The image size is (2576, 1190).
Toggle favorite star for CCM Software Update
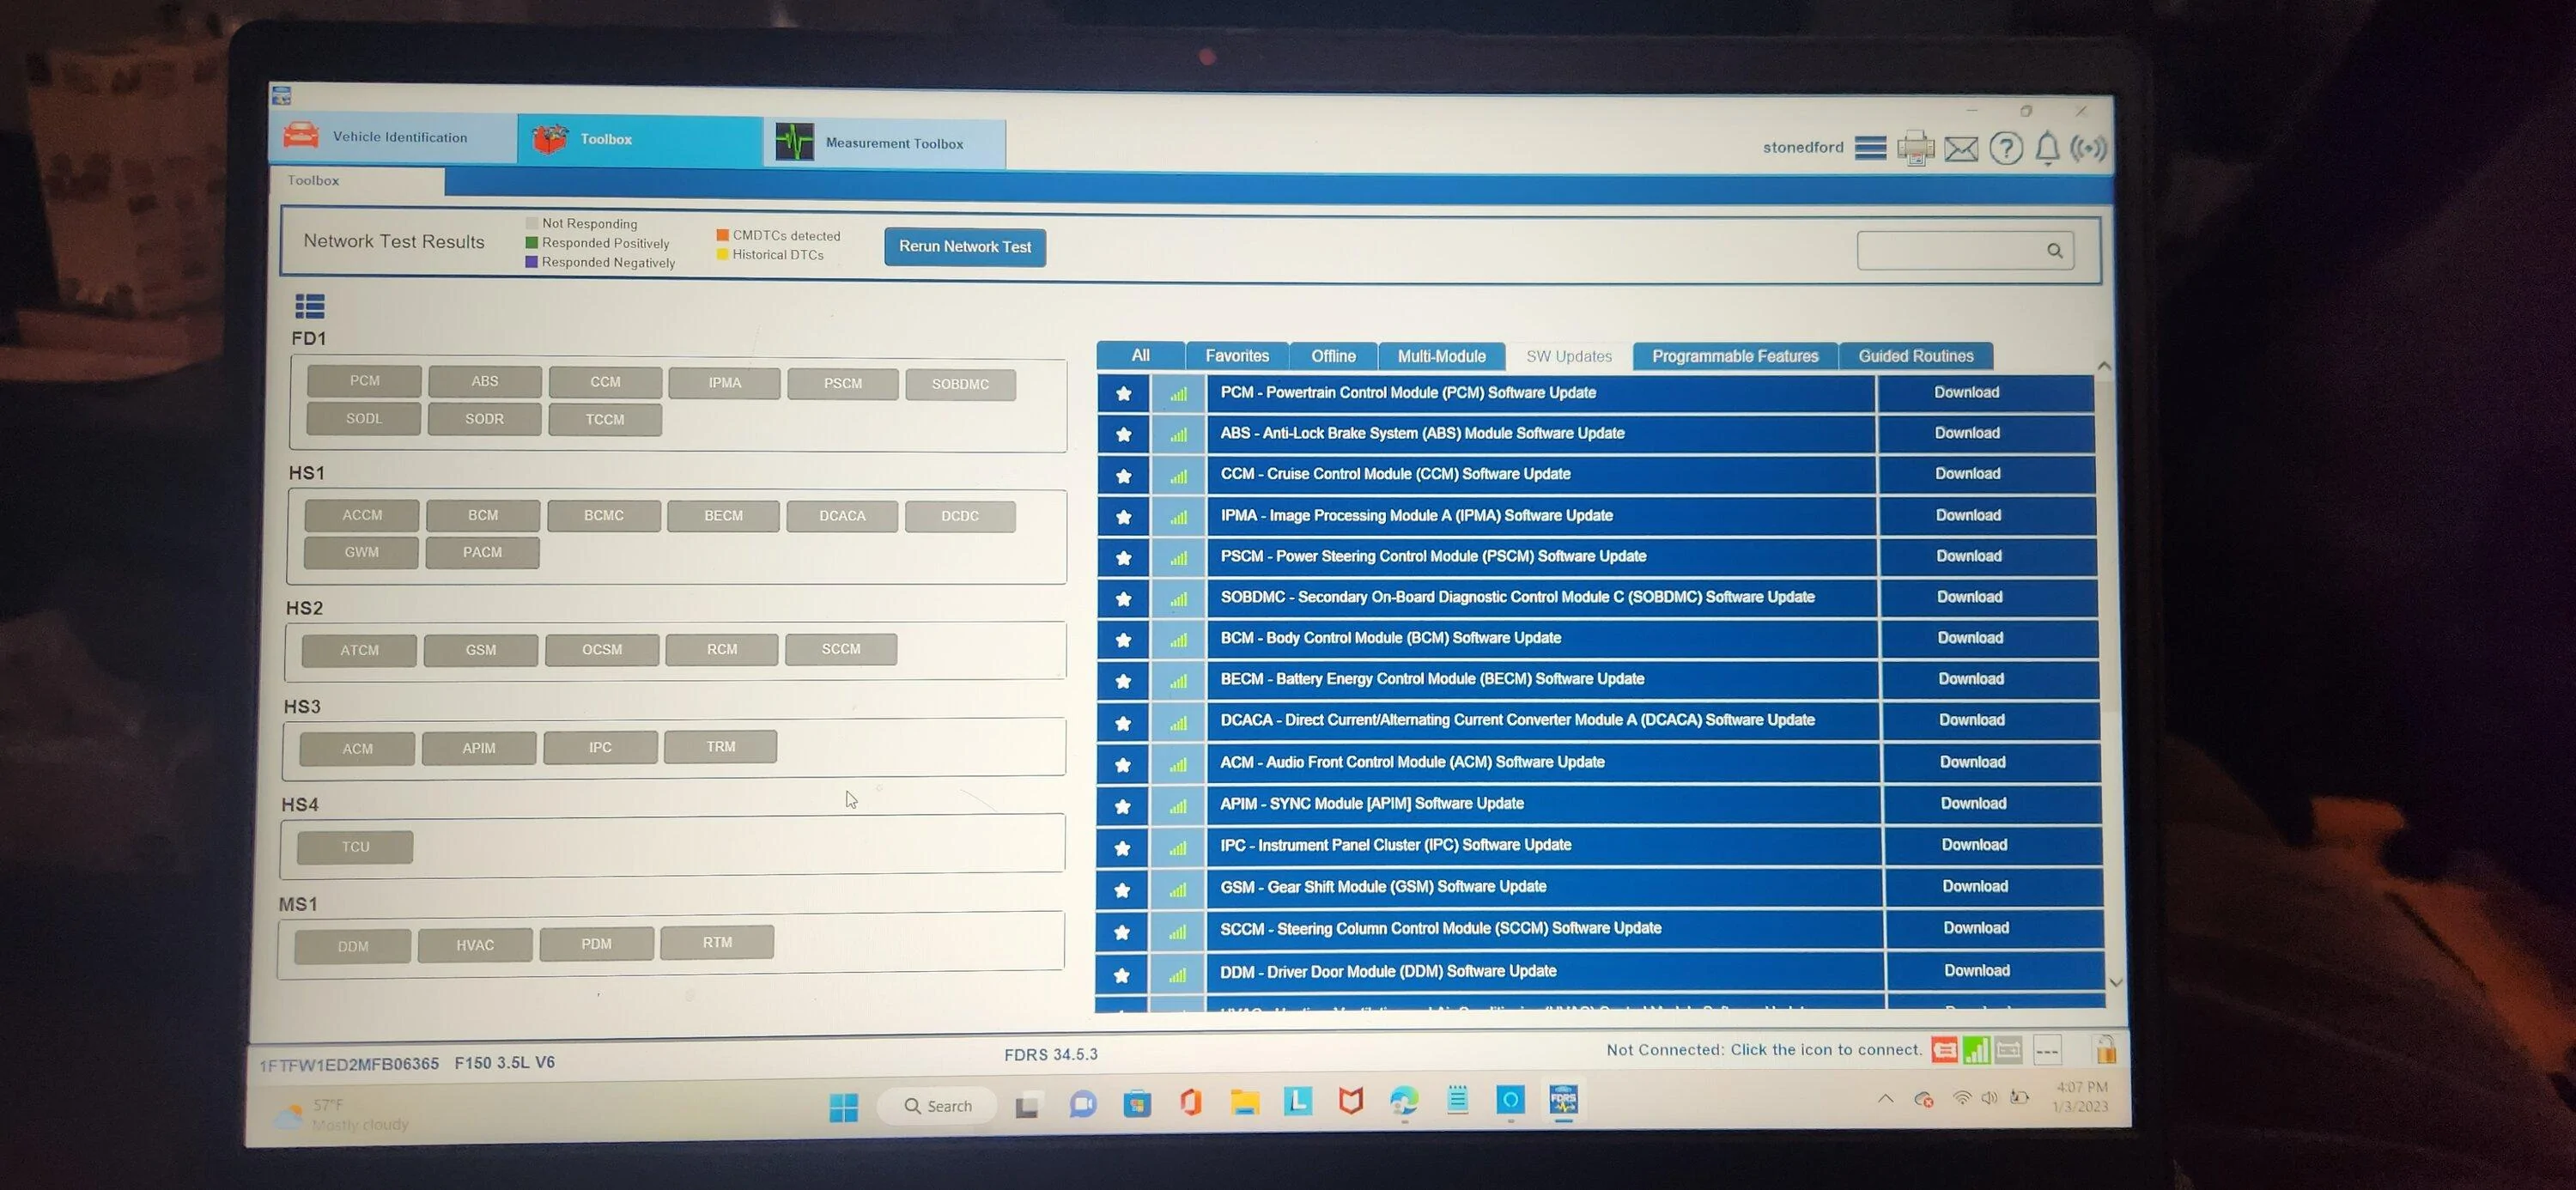click(1123, 476)
